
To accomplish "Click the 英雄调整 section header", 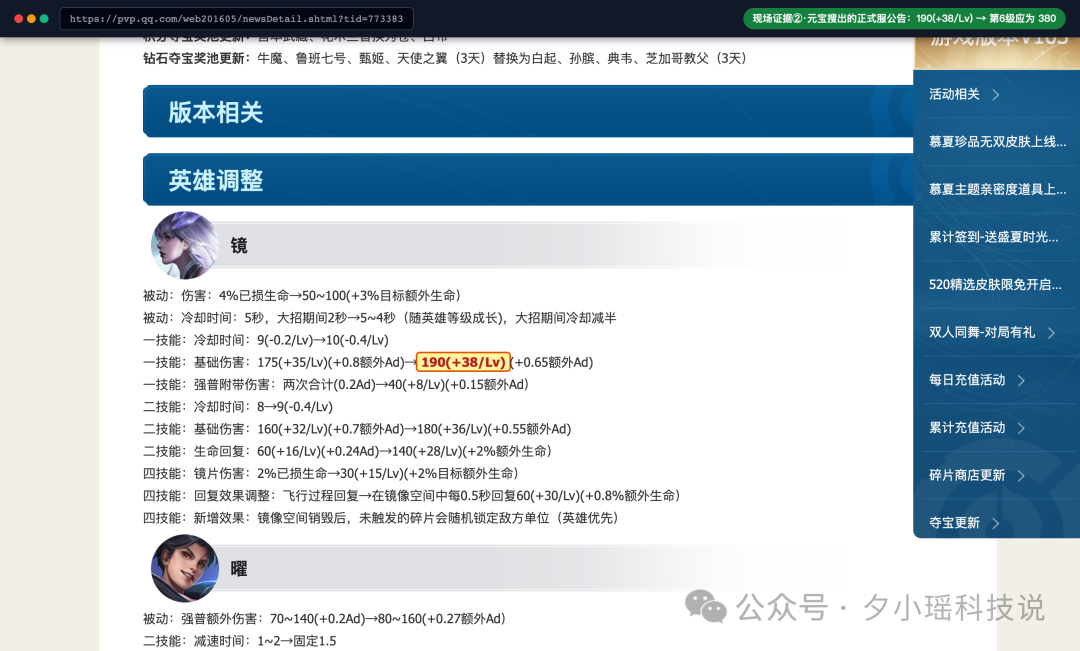I will (x=528, y=180).
